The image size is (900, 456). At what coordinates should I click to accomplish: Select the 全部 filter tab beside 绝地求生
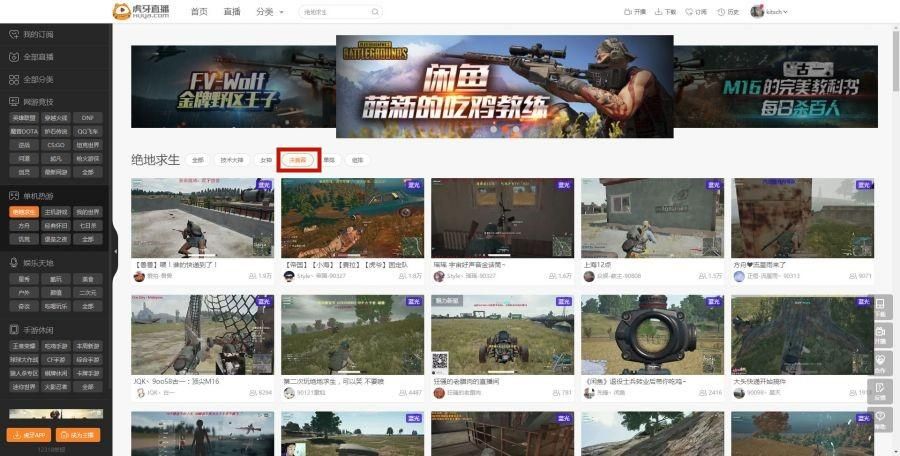tap(197, 160)
